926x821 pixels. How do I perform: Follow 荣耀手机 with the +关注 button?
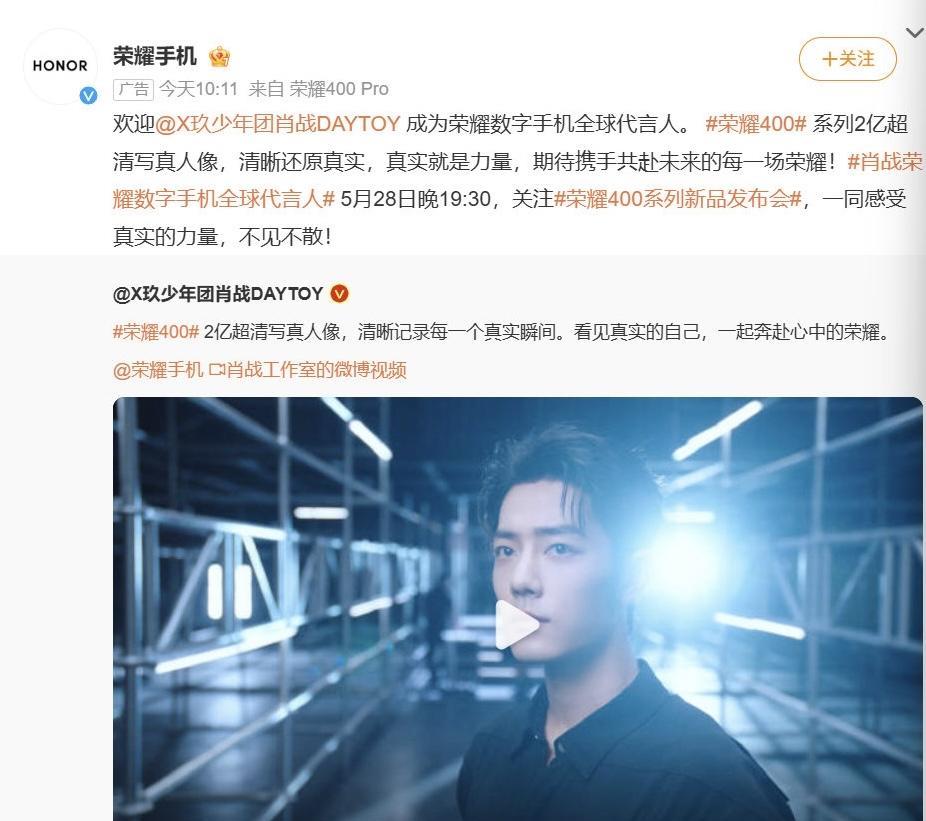[847, 58]
